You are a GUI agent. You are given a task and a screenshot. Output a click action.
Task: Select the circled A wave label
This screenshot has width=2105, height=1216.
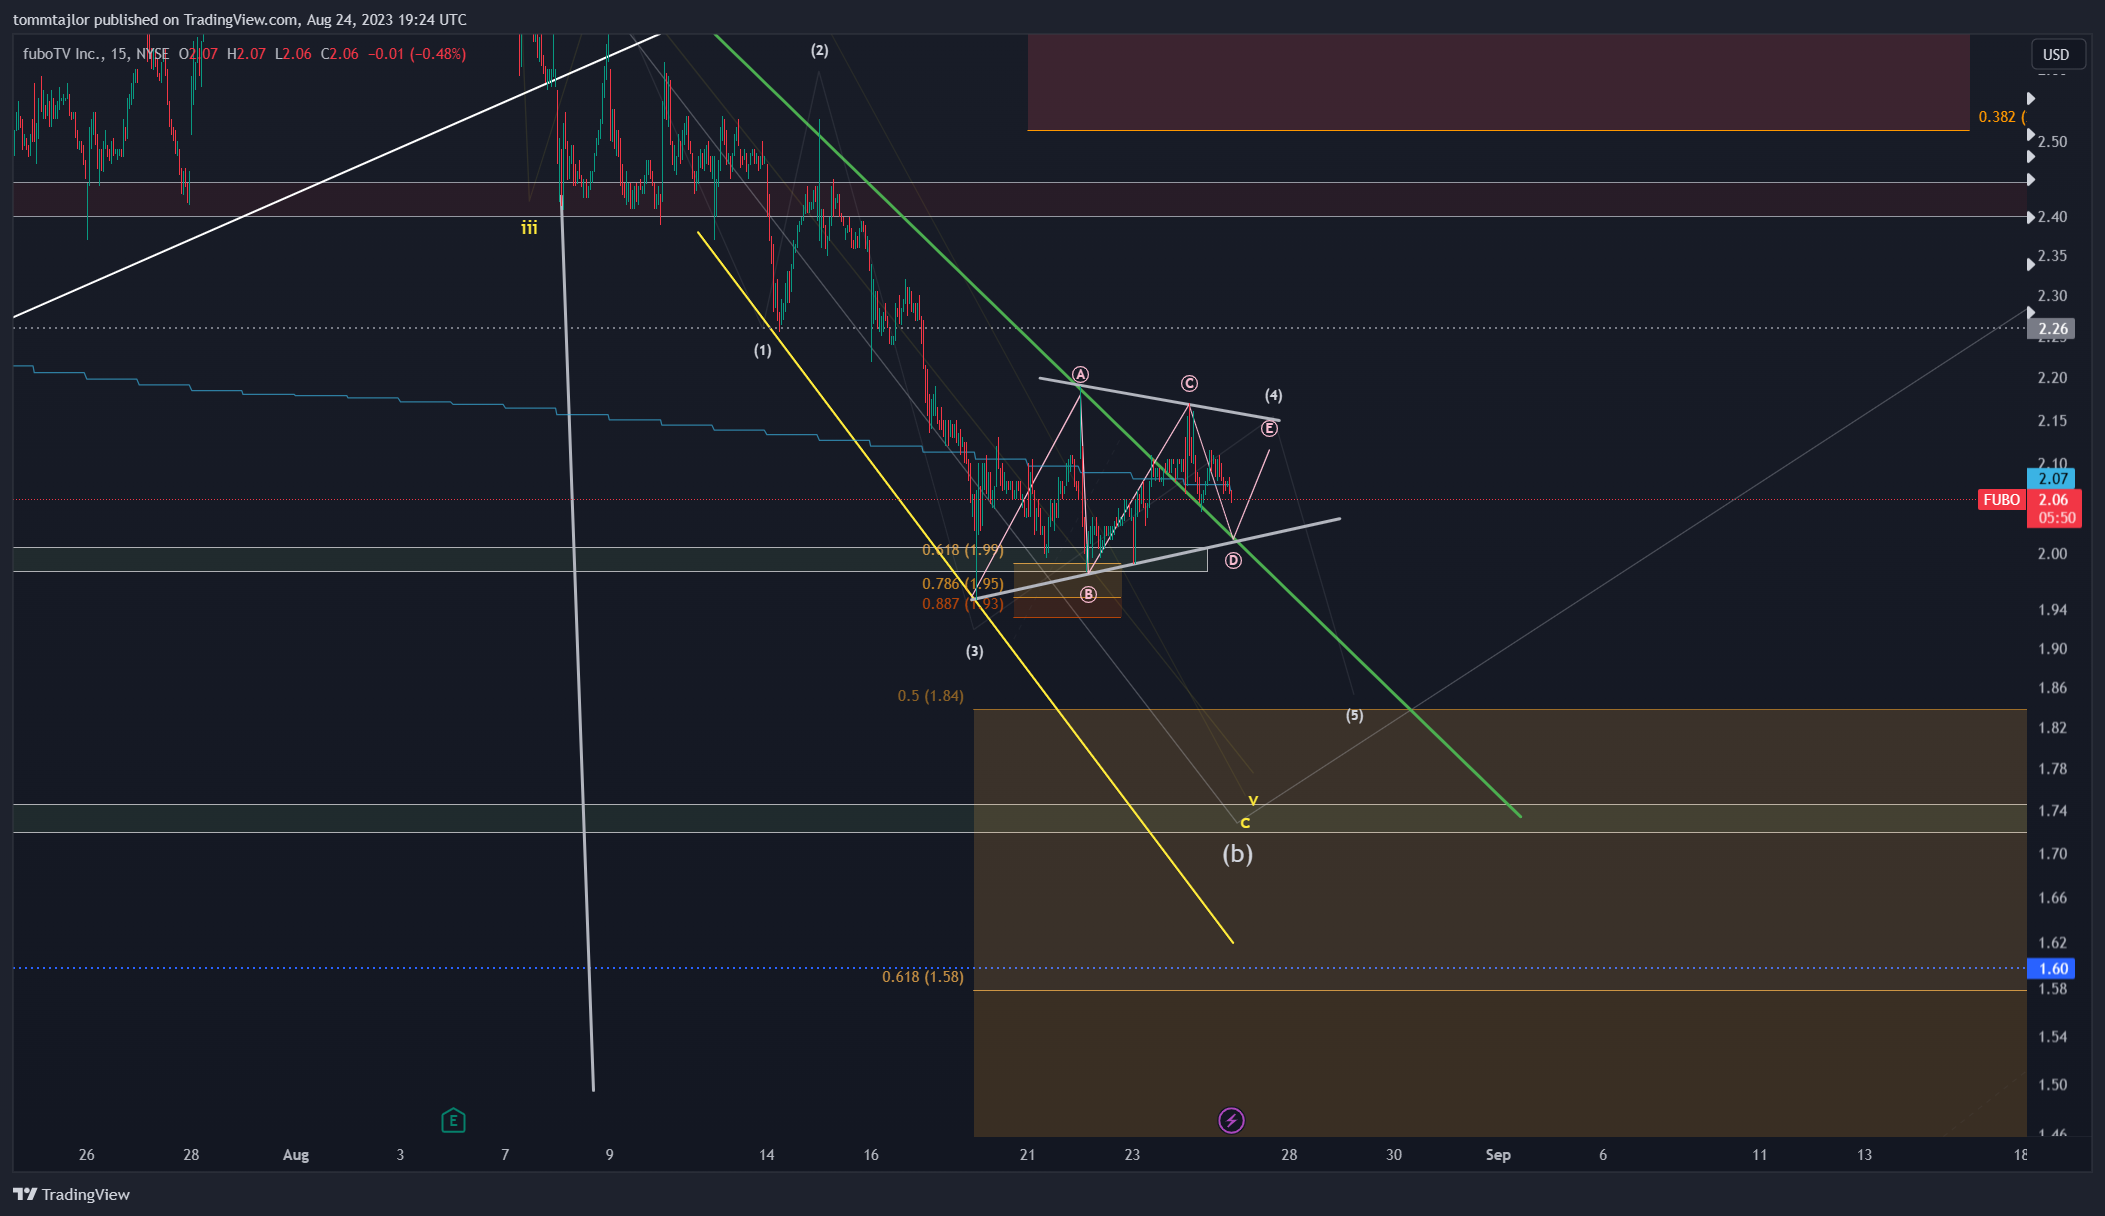click(x=1080, y=375)
